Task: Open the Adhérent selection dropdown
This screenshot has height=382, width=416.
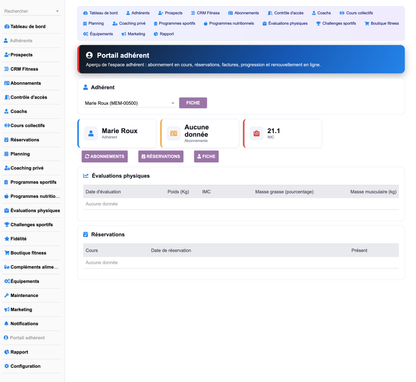Action: (x=129, y=103)
